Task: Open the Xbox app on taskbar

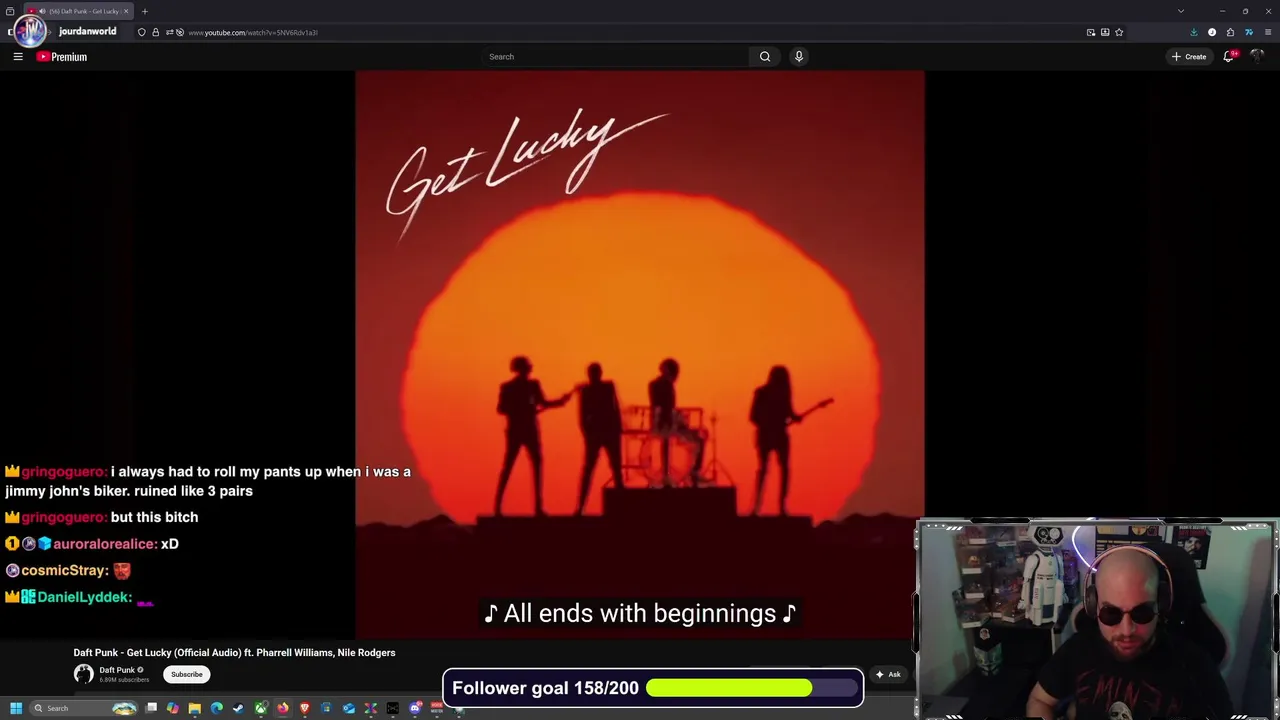Action: 261,708
